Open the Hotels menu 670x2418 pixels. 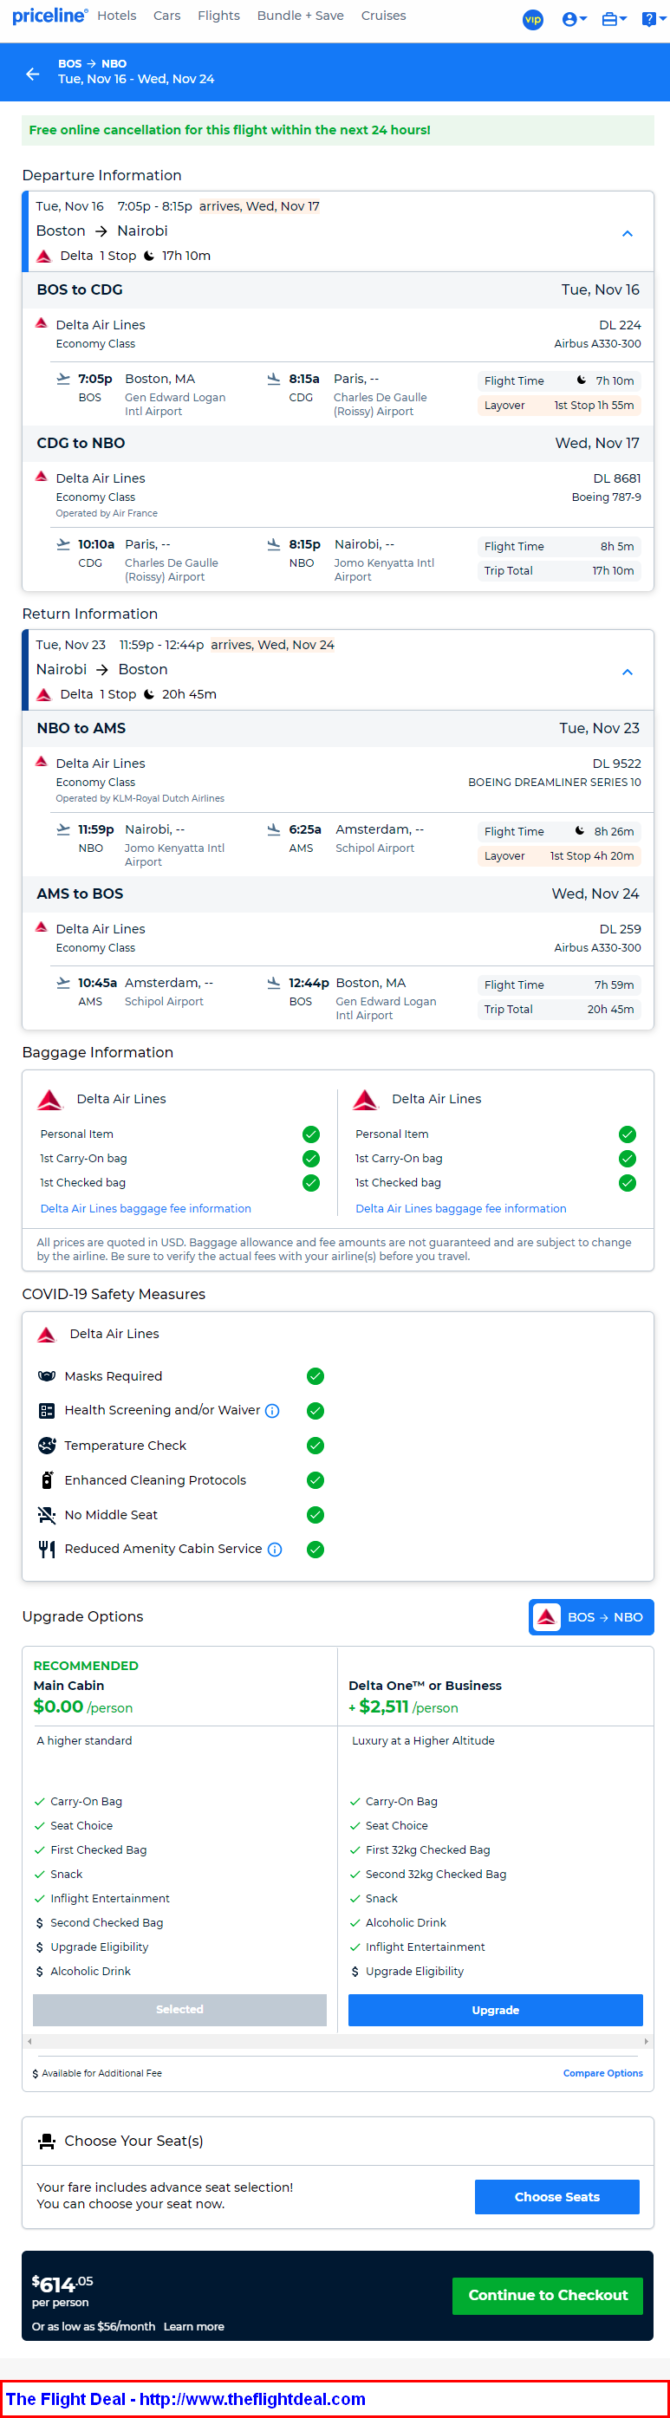click(x=117, y=16)
